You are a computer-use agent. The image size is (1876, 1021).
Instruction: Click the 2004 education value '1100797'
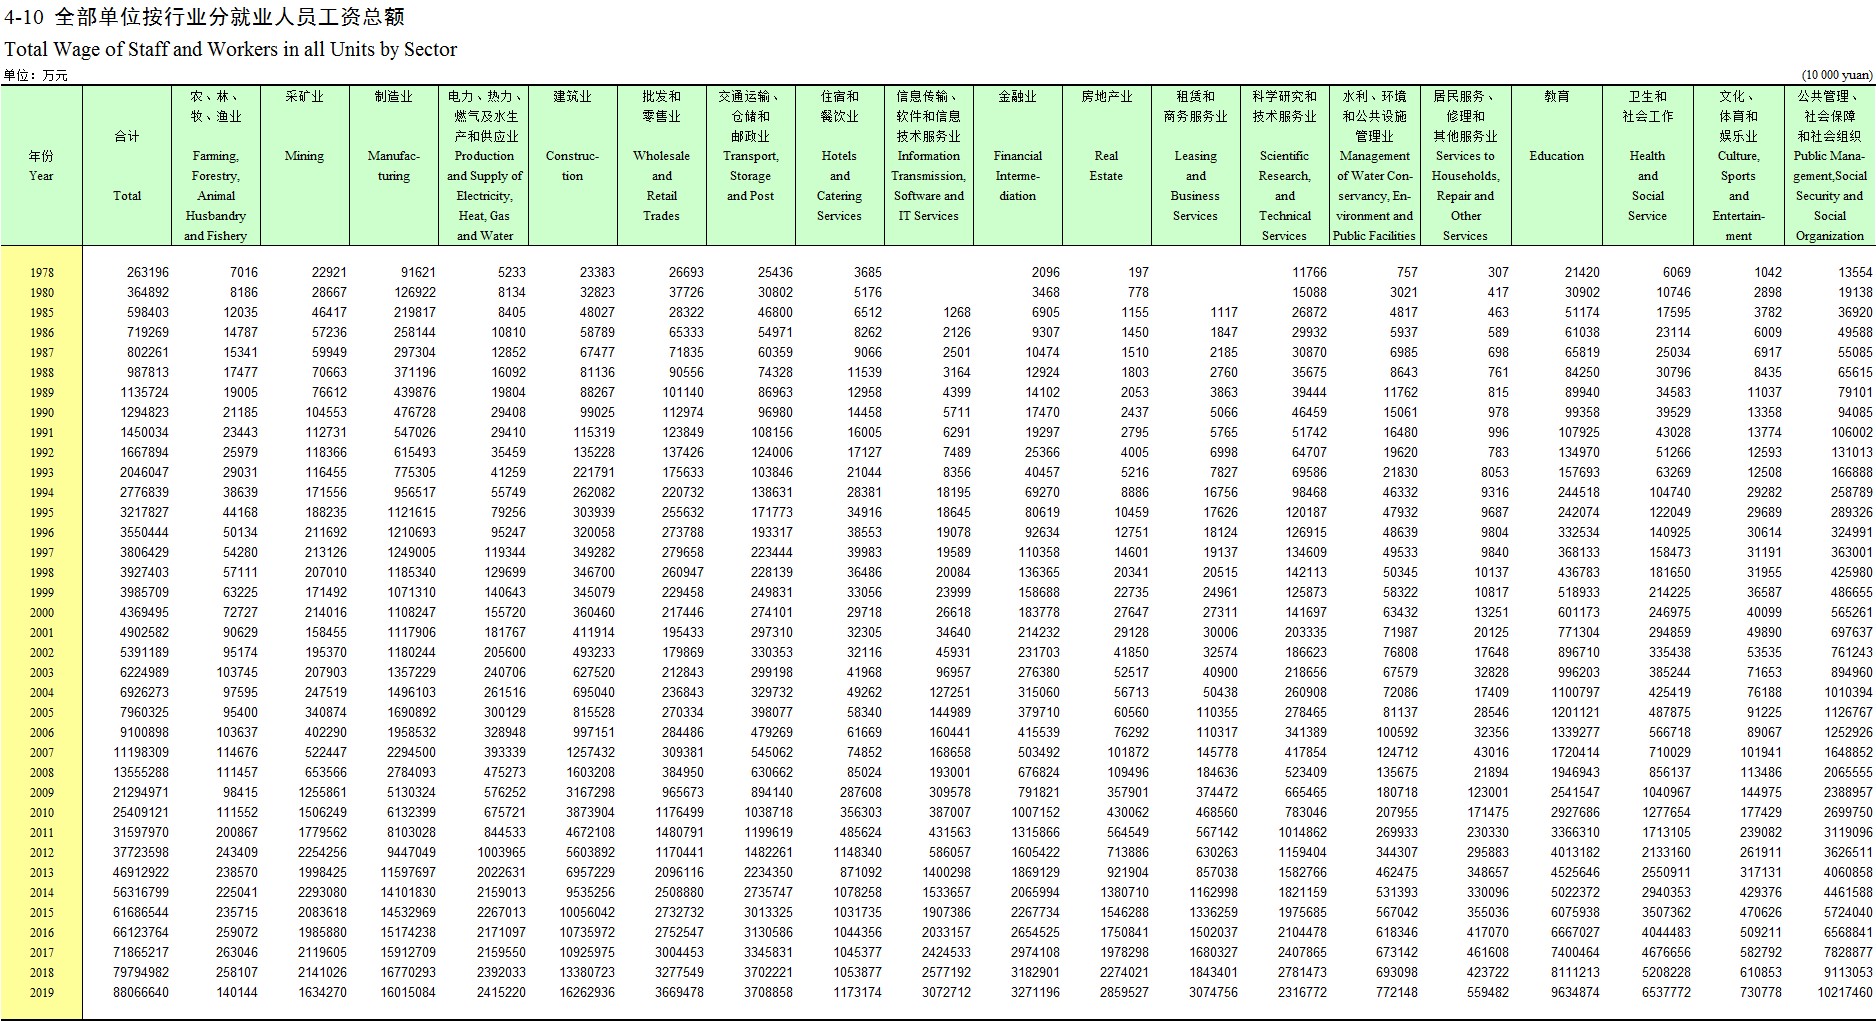tap(1575, 692)
